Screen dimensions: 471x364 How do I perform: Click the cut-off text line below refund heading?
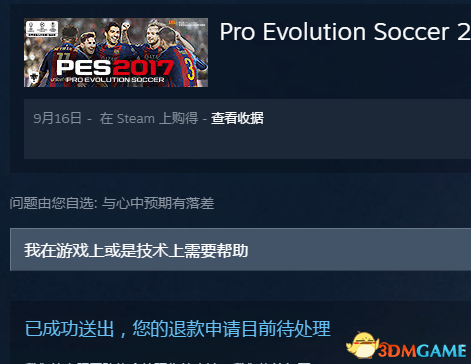[x=168, y=362]
